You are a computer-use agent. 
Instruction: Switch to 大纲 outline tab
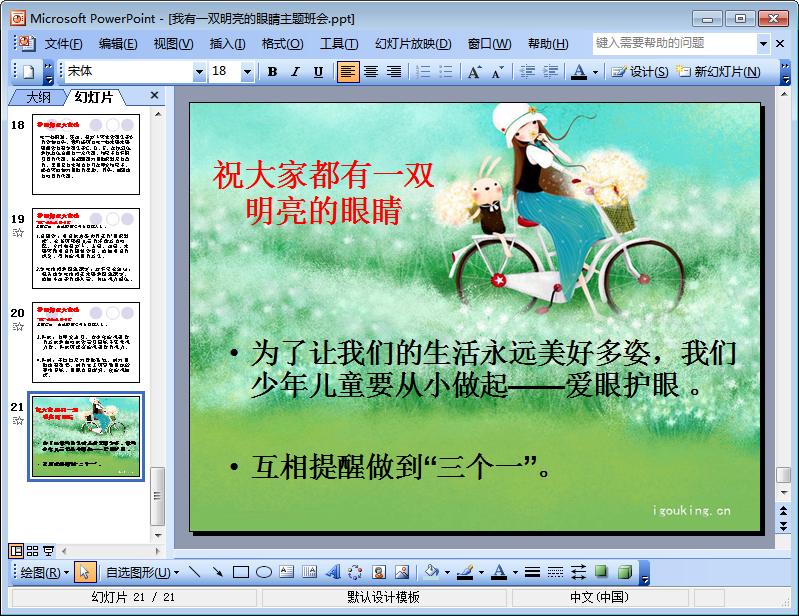[x=38, y=97]
